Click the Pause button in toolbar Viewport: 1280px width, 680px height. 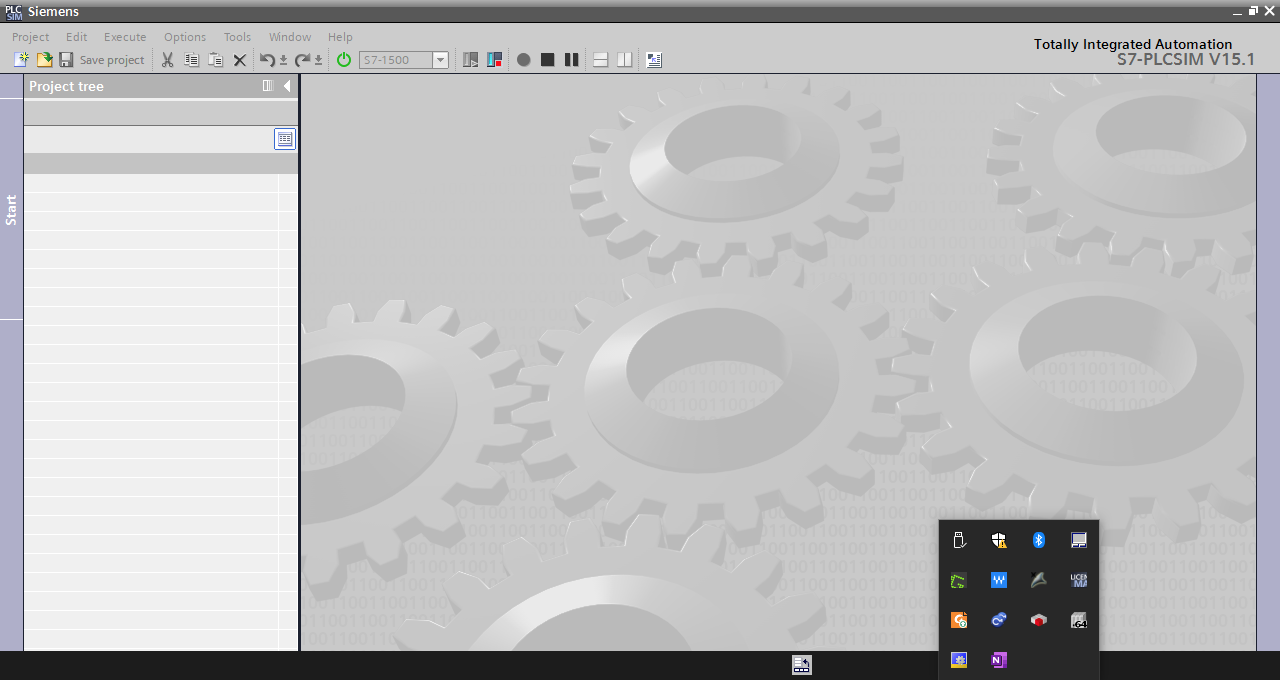tap(571, 60)
